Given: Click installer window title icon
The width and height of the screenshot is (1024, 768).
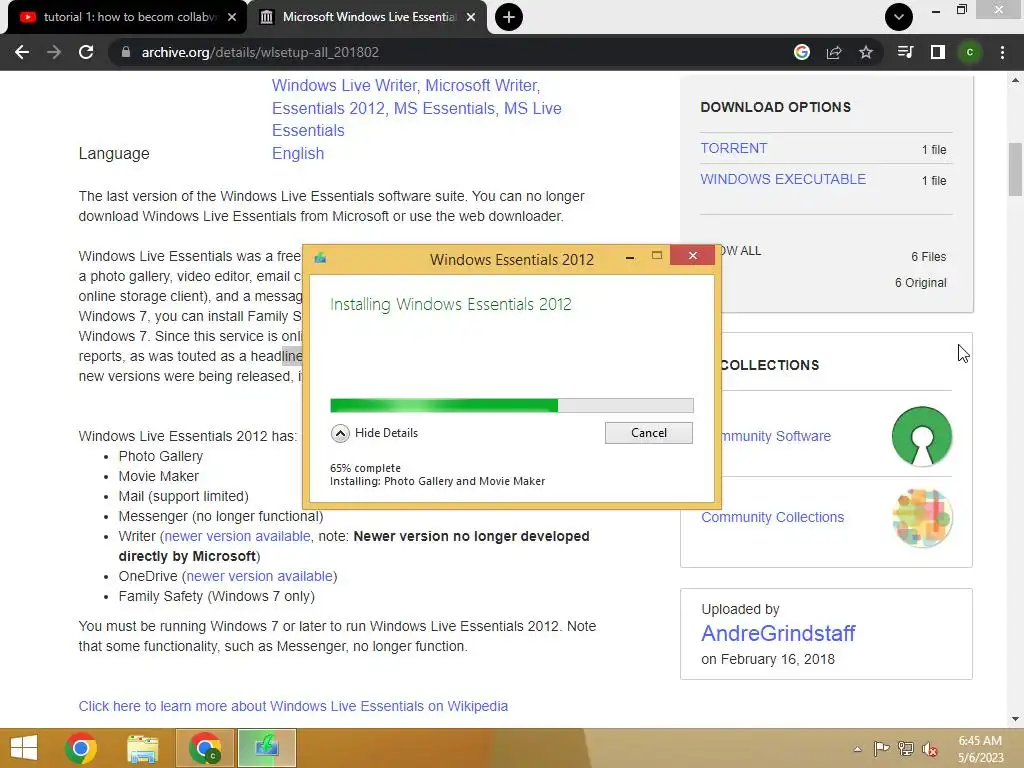Looking at the screenshot, I should [x=320, y=257].
